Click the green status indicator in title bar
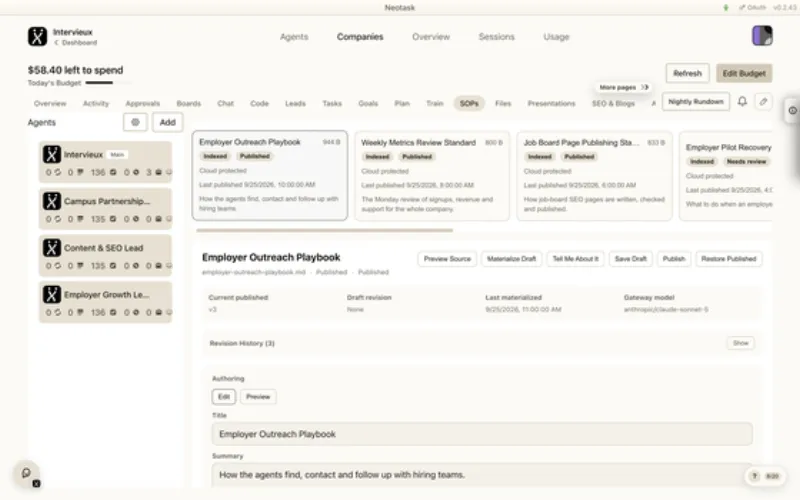The height and width of the screenshot is (500, 800). pos(726,8)
